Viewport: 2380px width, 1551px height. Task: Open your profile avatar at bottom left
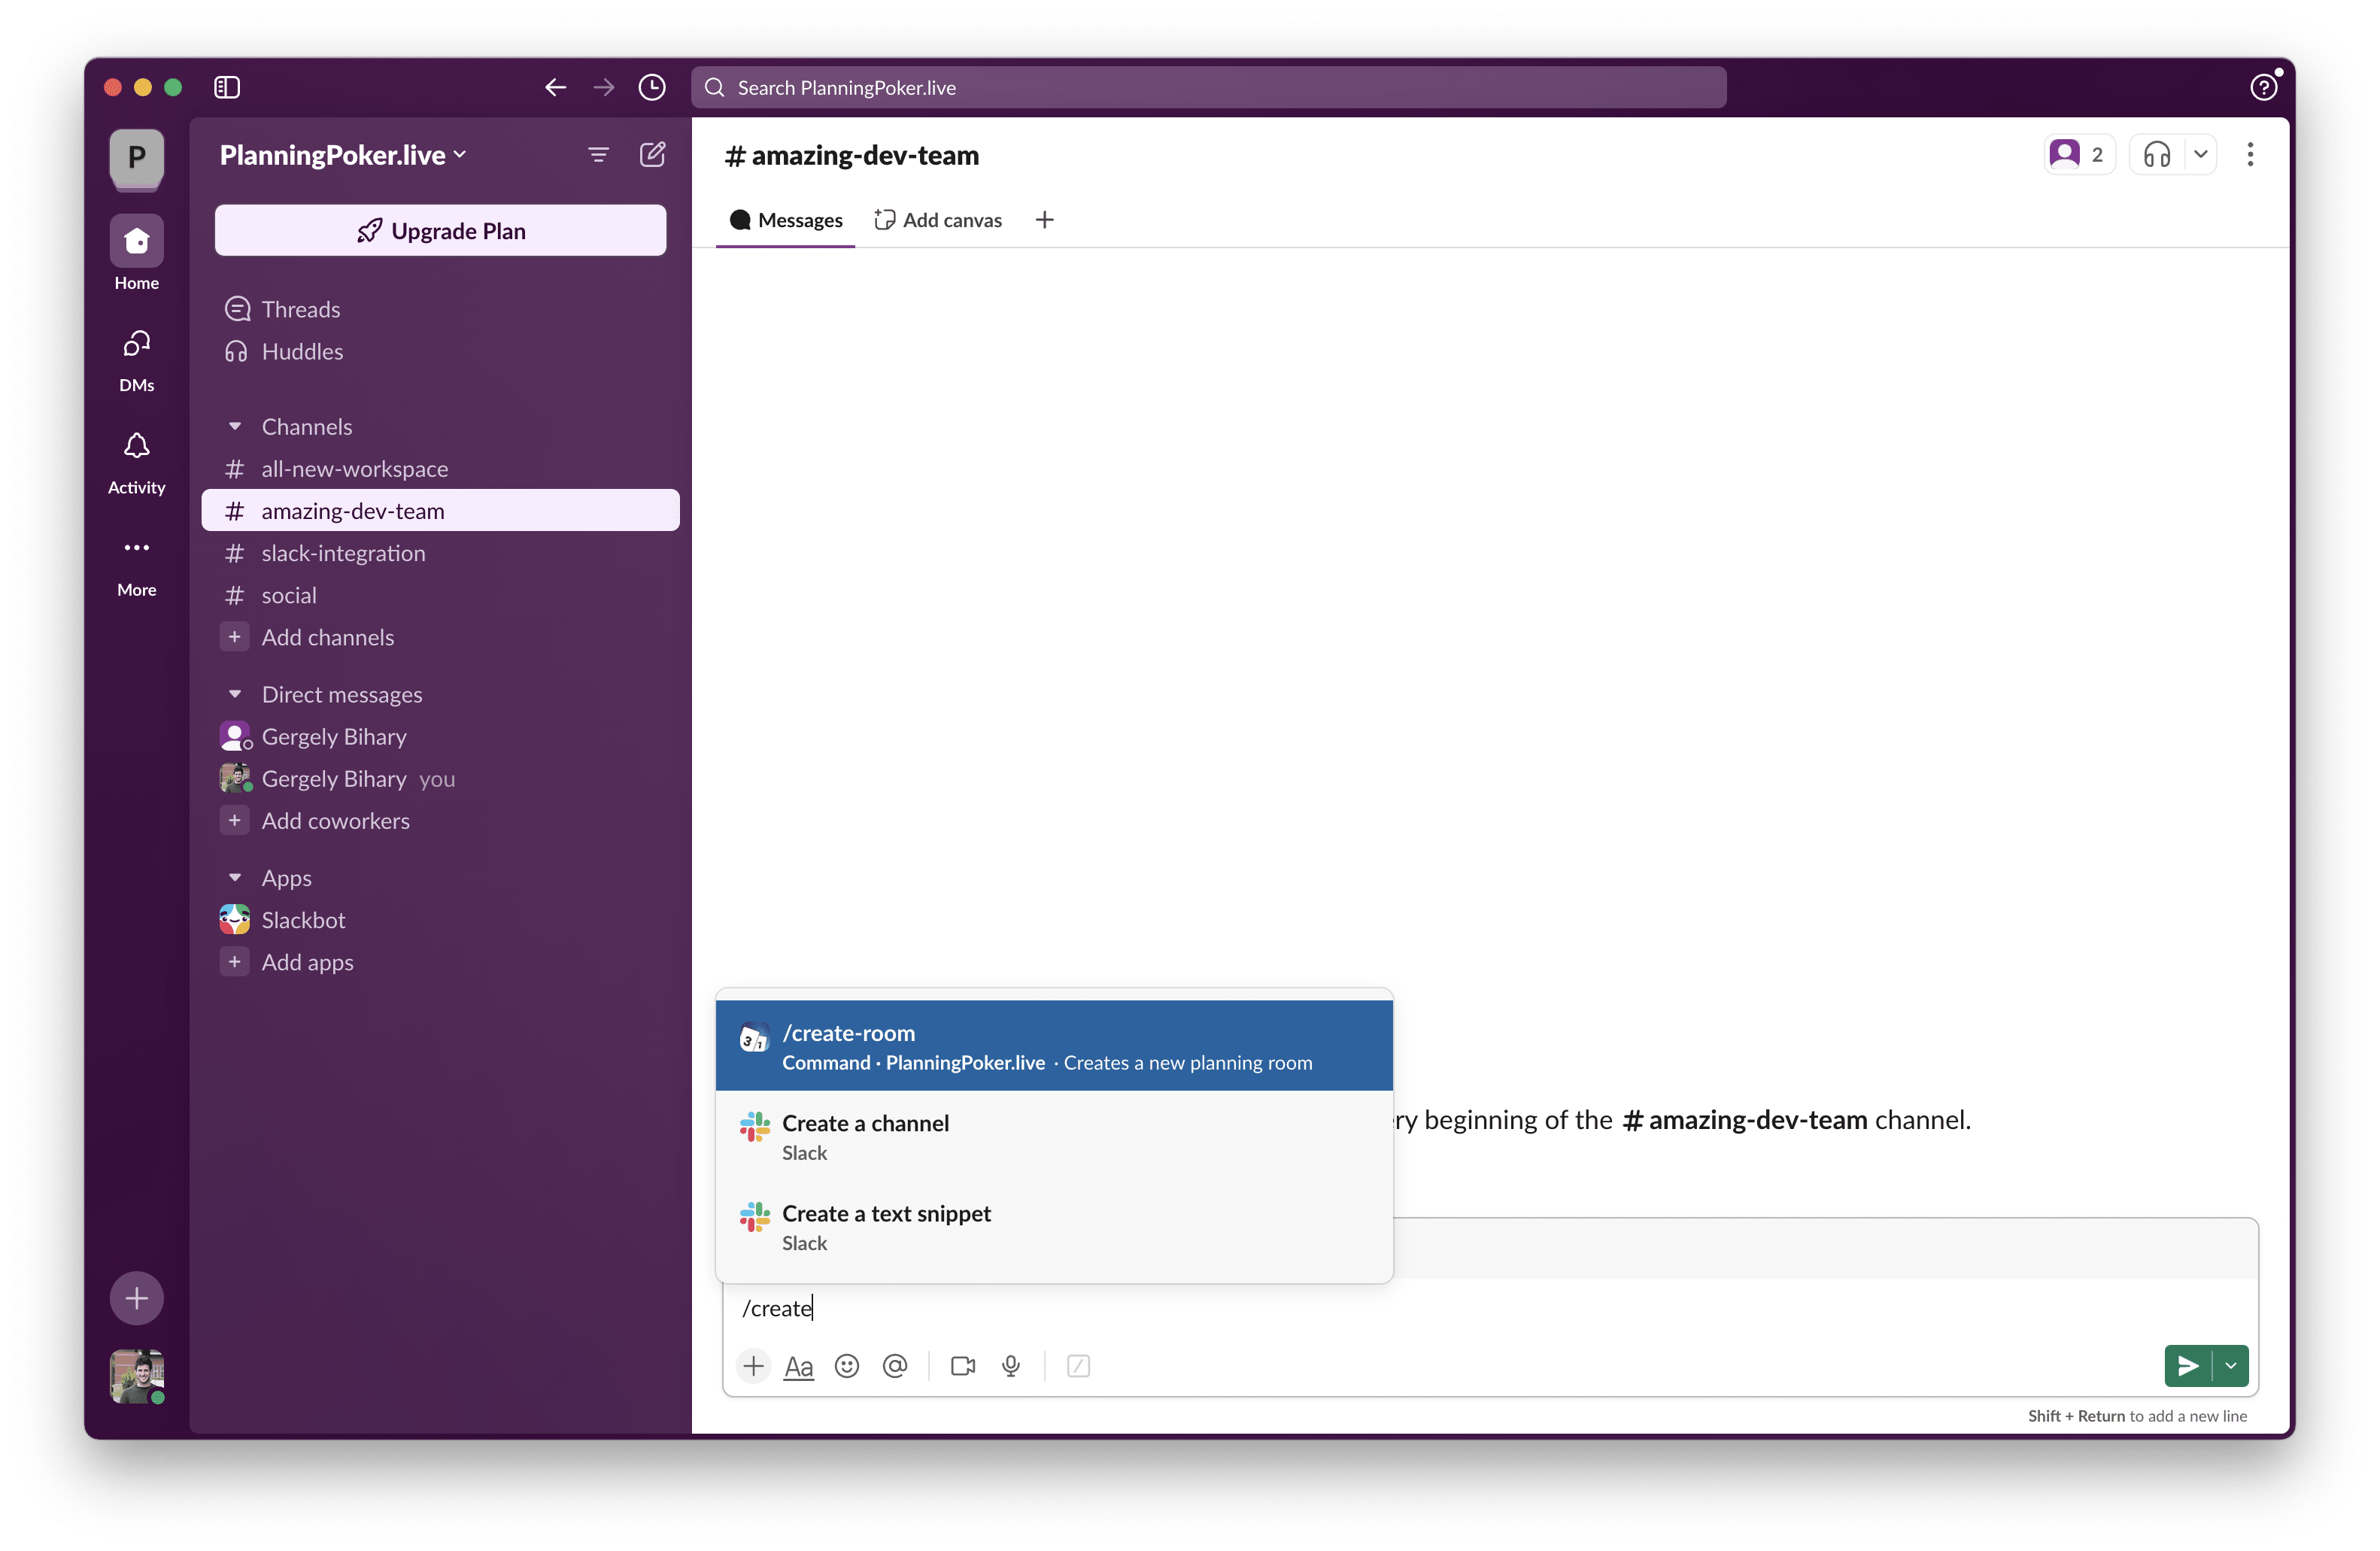(137, 1377)
